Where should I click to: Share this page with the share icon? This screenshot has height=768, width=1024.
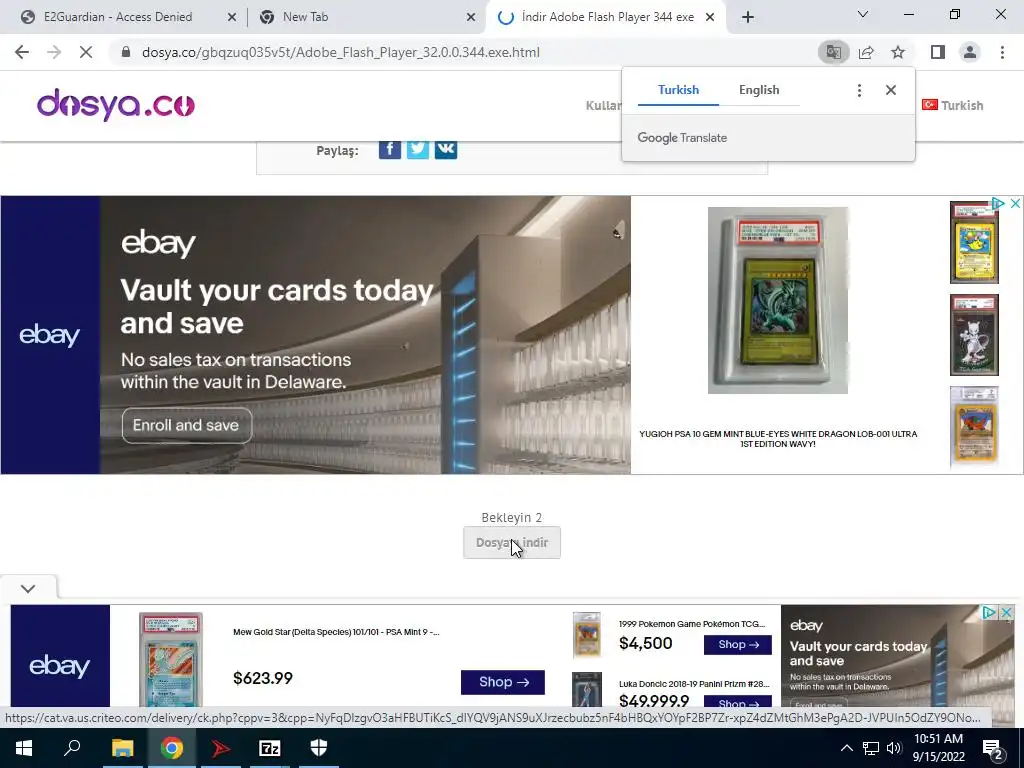pos(866,52)
